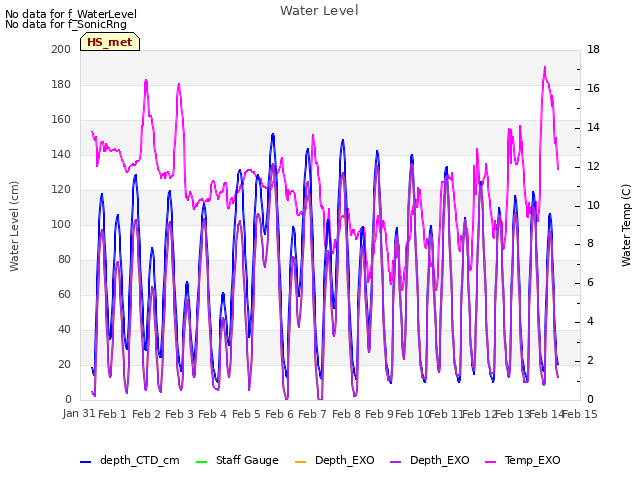Click the 'No data for f_WaterLevel' message
Screen dimensions: 640x480
click(71, 14)
